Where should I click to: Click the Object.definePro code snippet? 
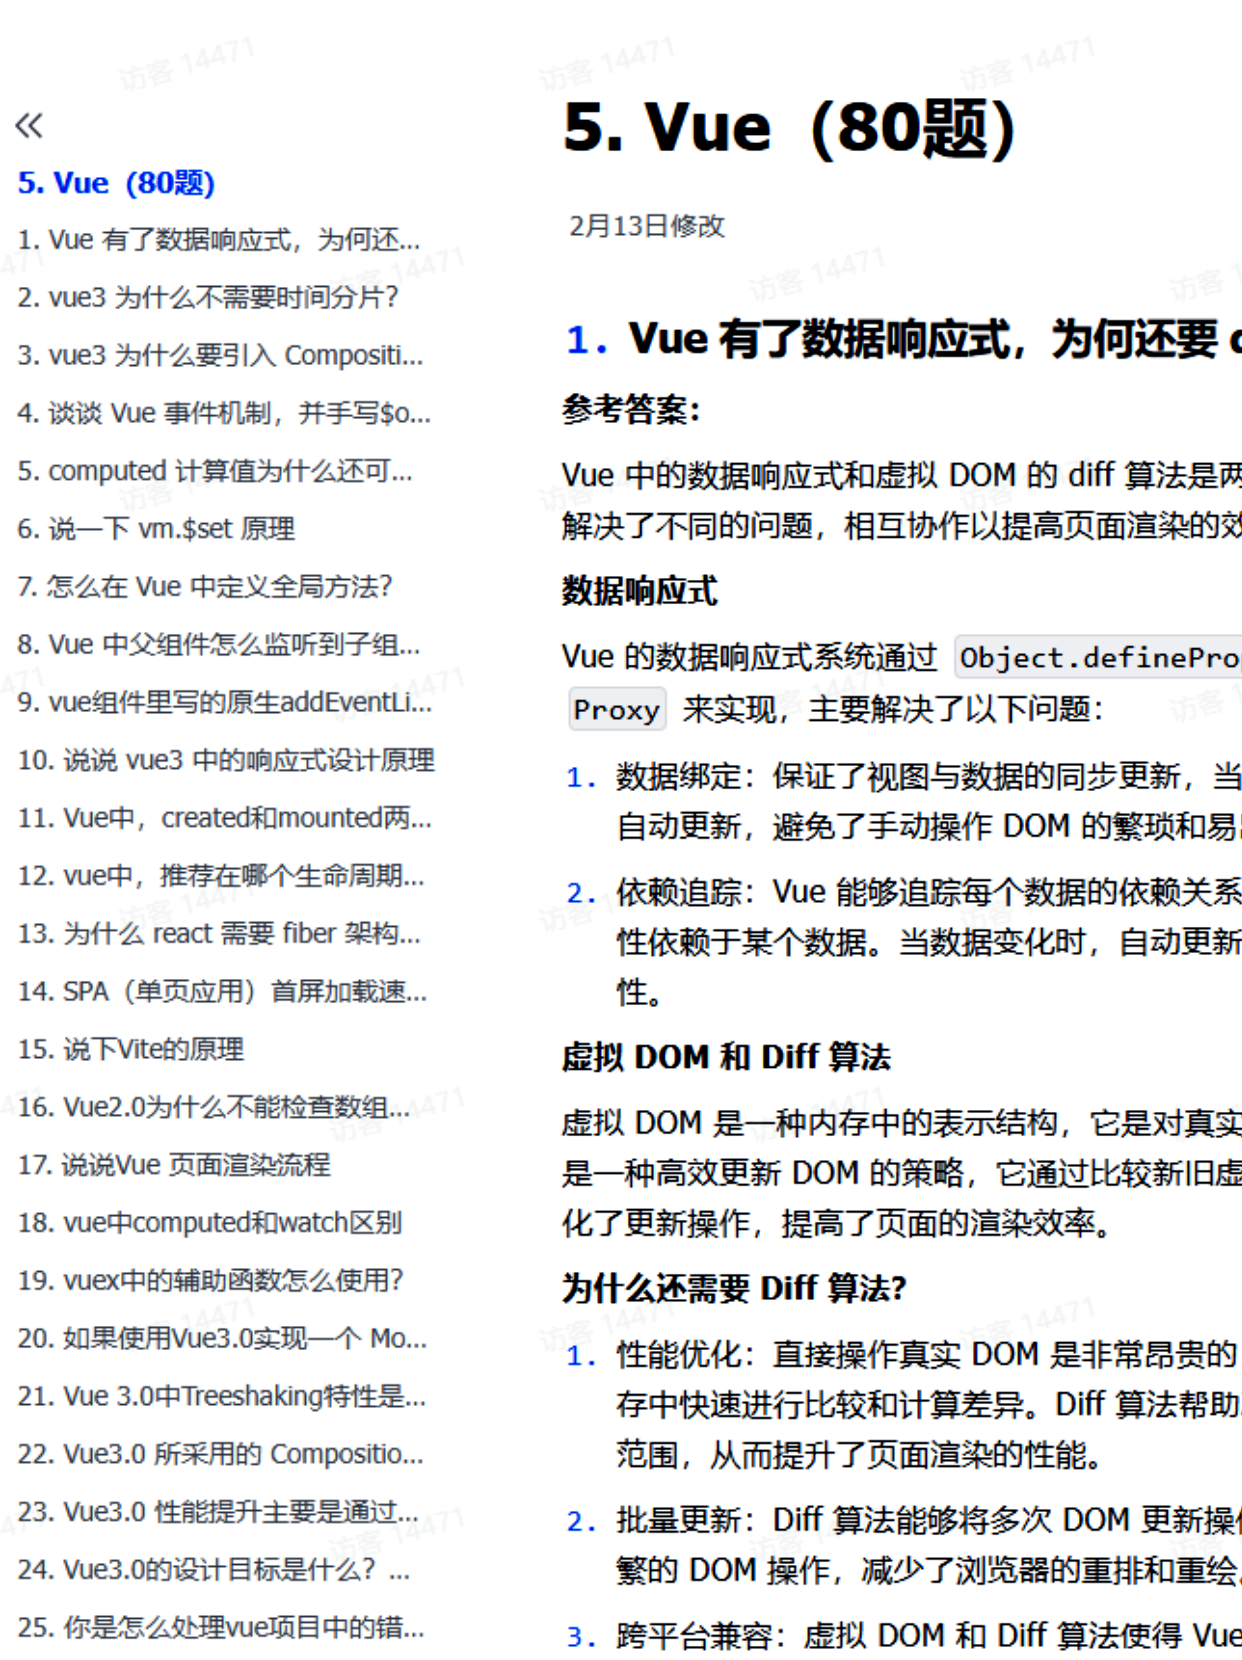pos(1098,658)
